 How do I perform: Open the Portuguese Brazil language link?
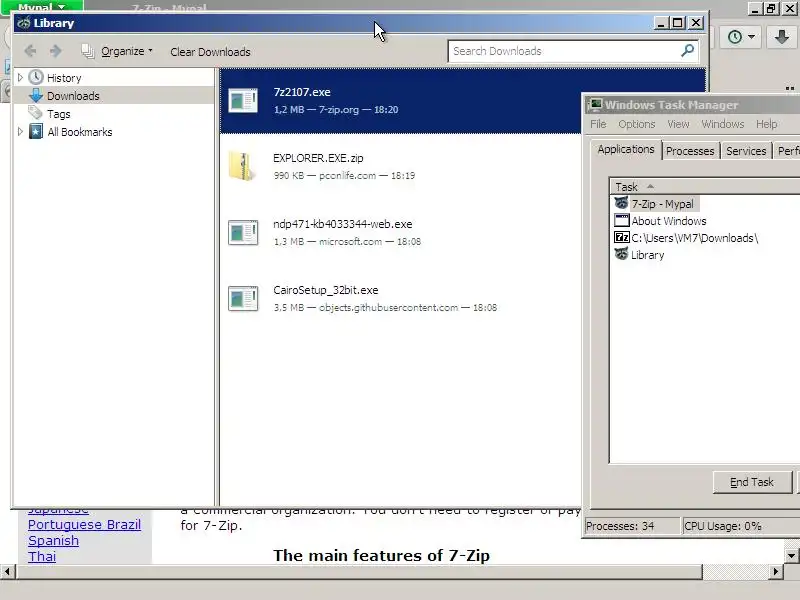(84, 524)
